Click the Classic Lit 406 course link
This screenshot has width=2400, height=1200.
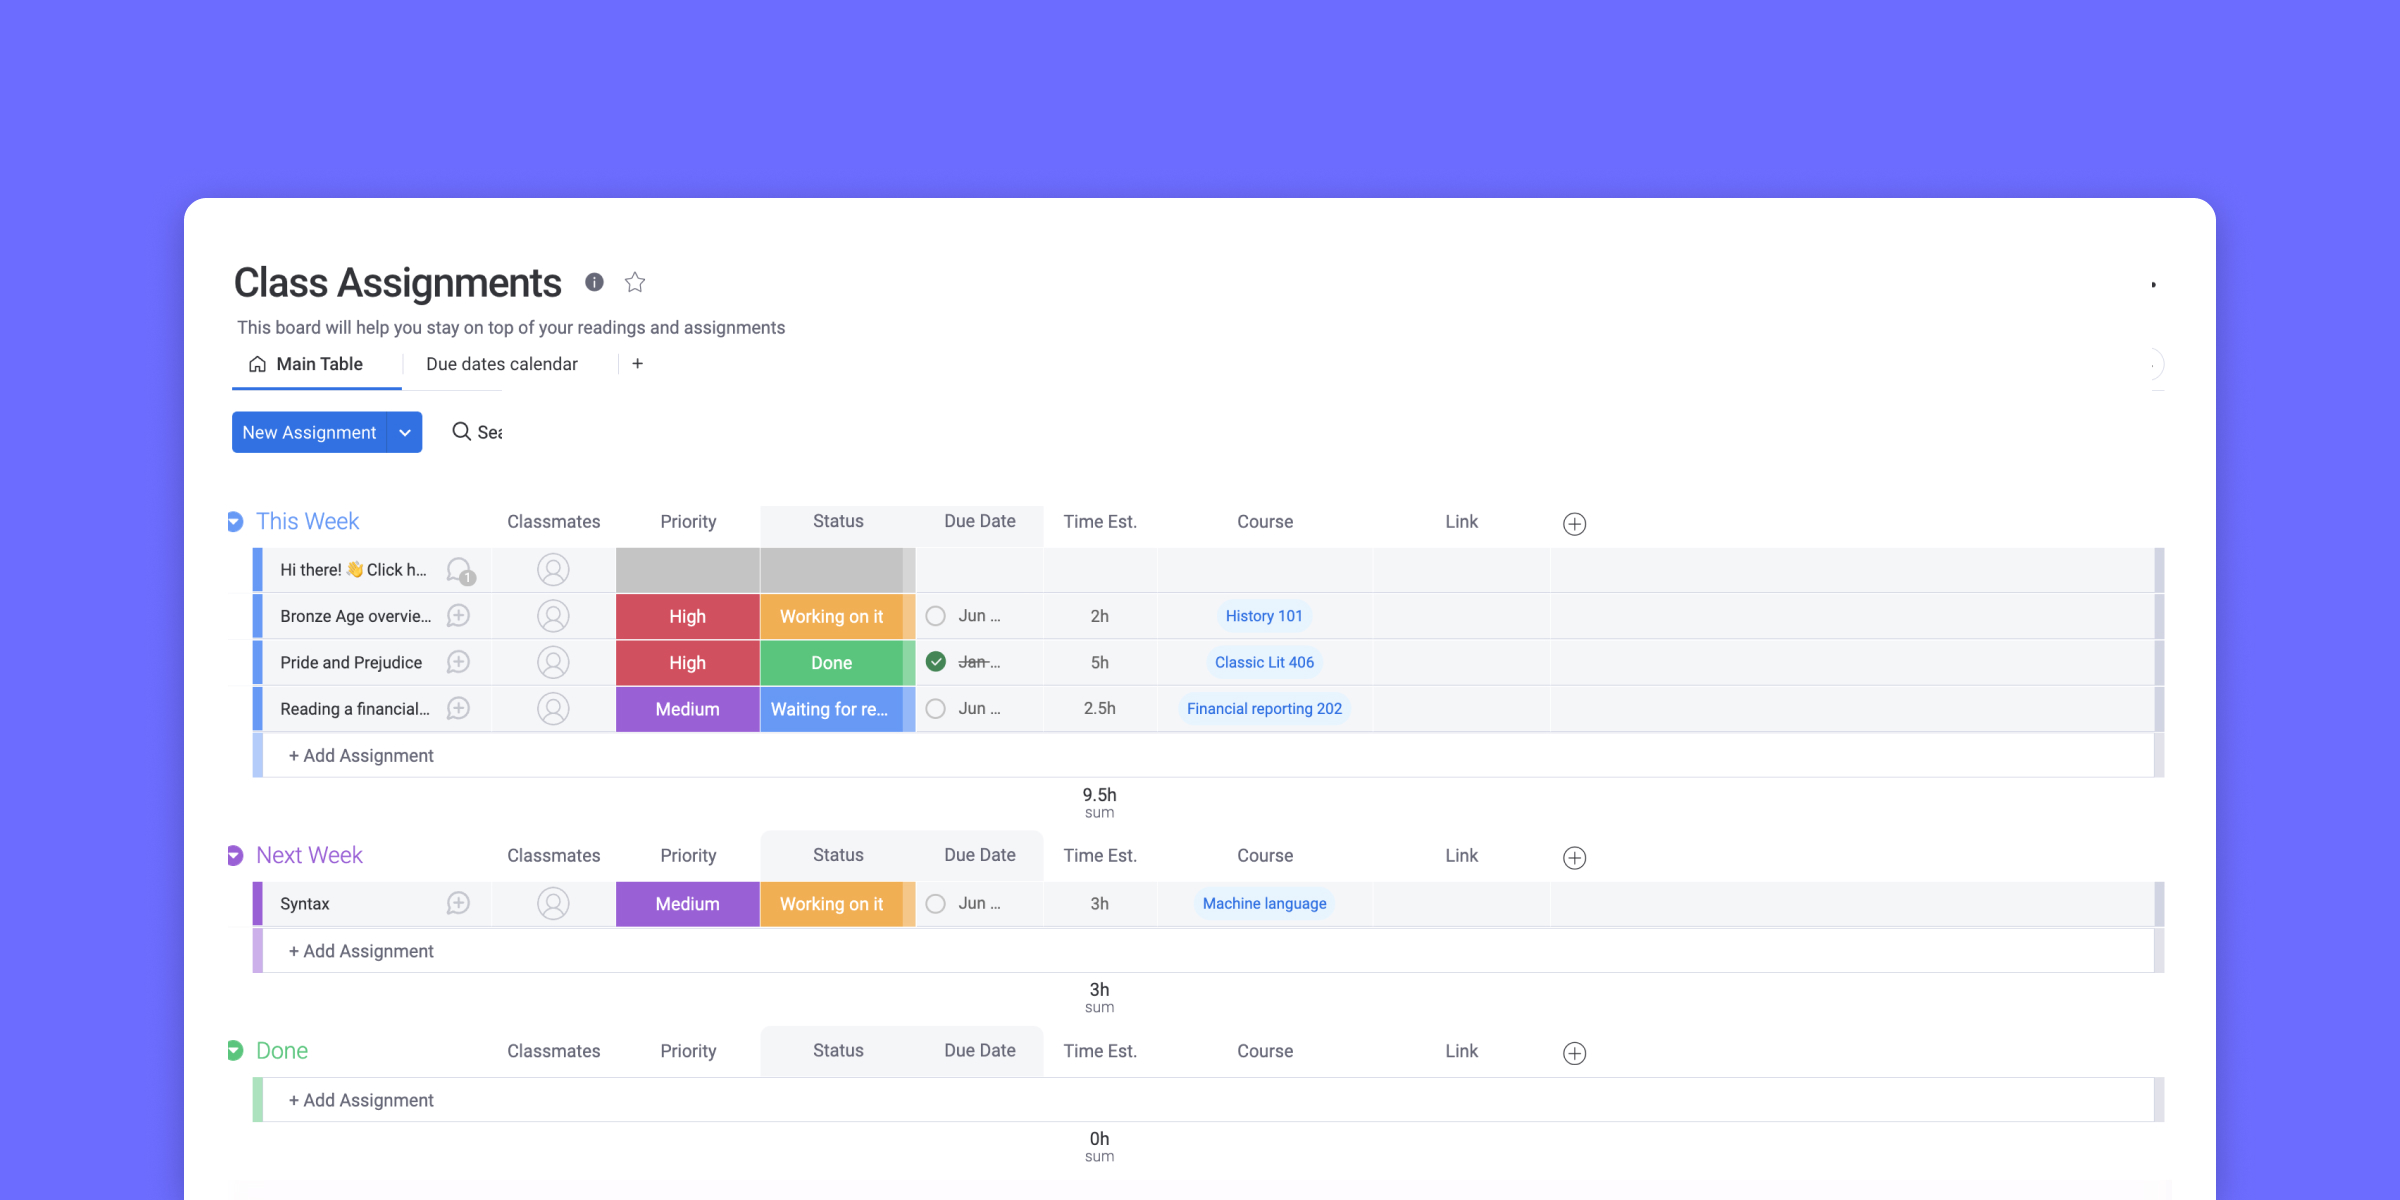point(1264,661)
